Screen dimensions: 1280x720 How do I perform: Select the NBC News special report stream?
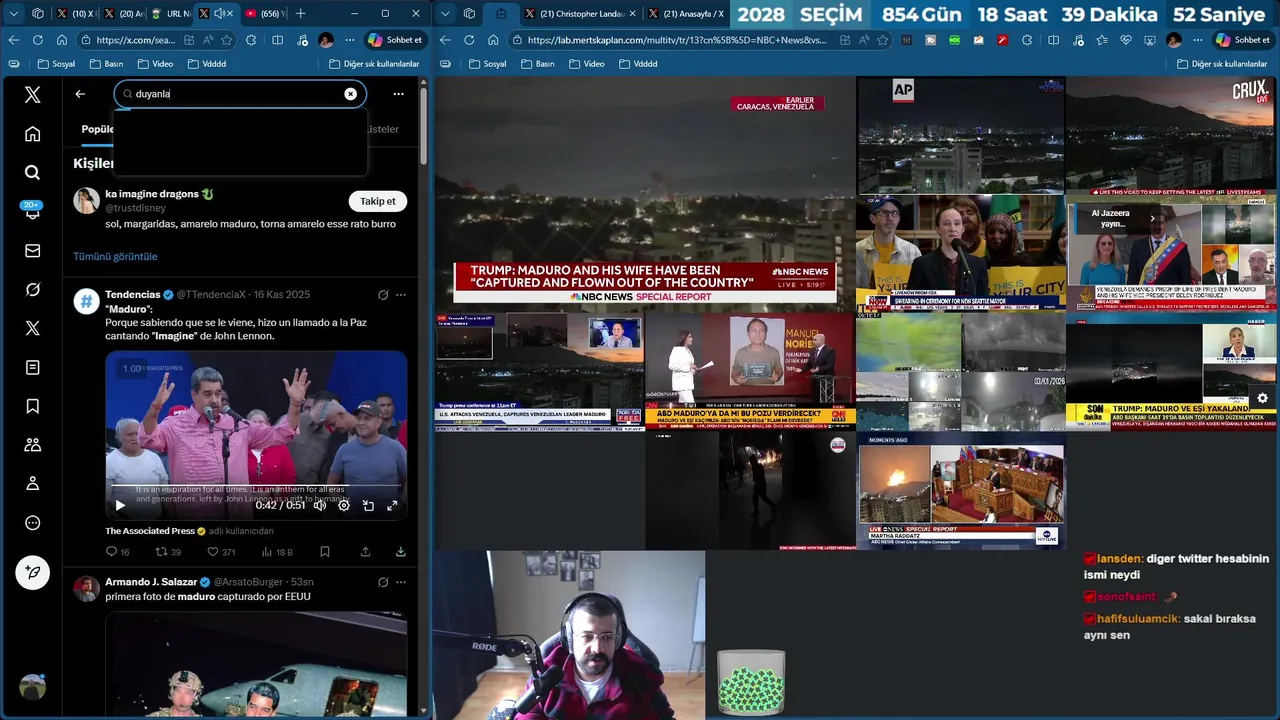pyautogui.click(x=645, y=195)
